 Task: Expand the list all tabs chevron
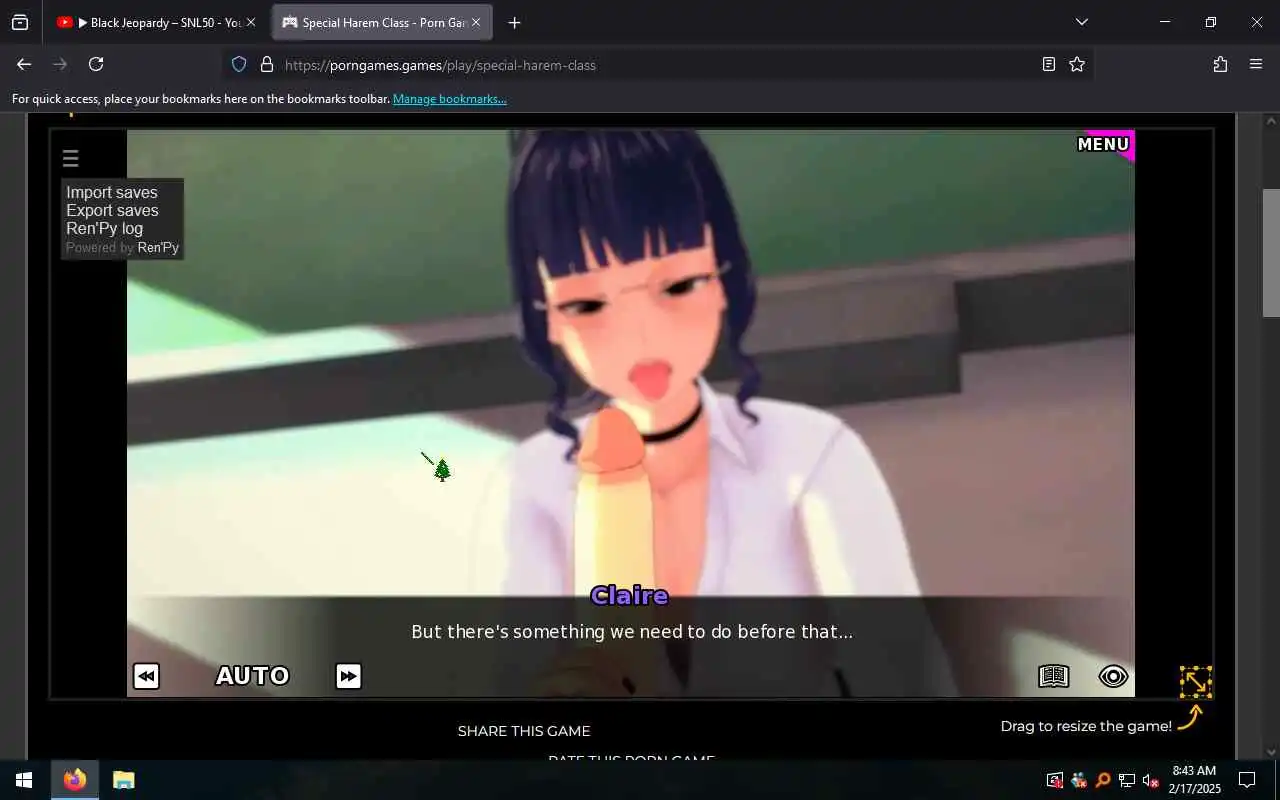(1081, 22)
